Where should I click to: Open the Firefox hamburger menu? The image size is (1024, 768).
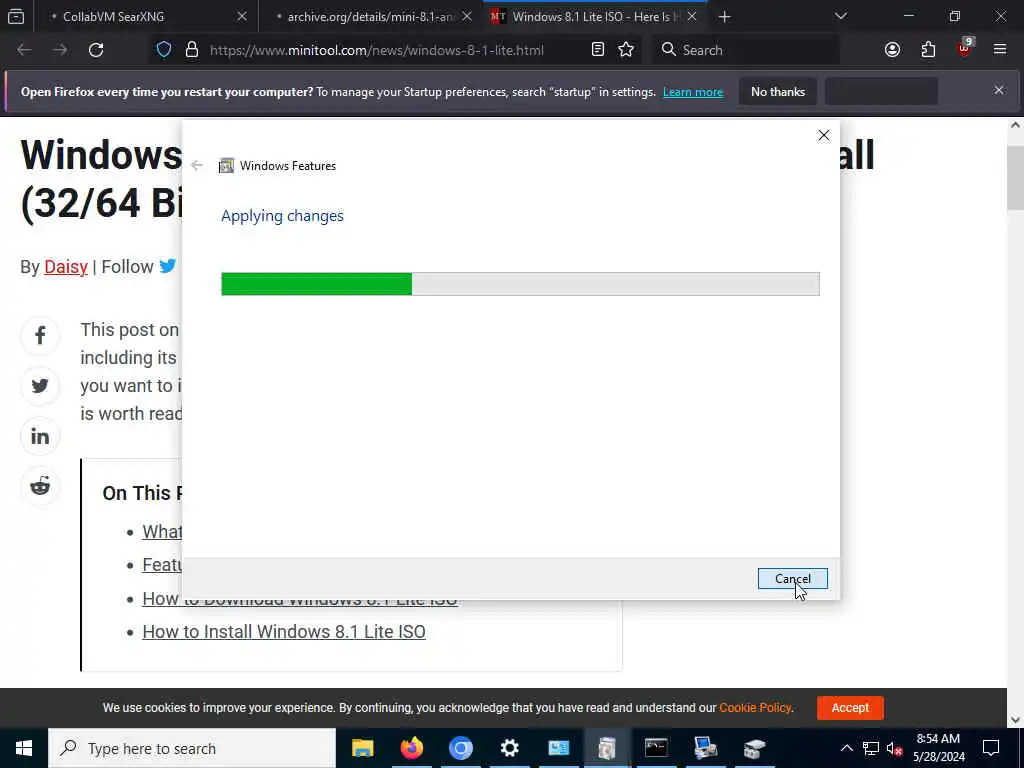point(1000,50)
